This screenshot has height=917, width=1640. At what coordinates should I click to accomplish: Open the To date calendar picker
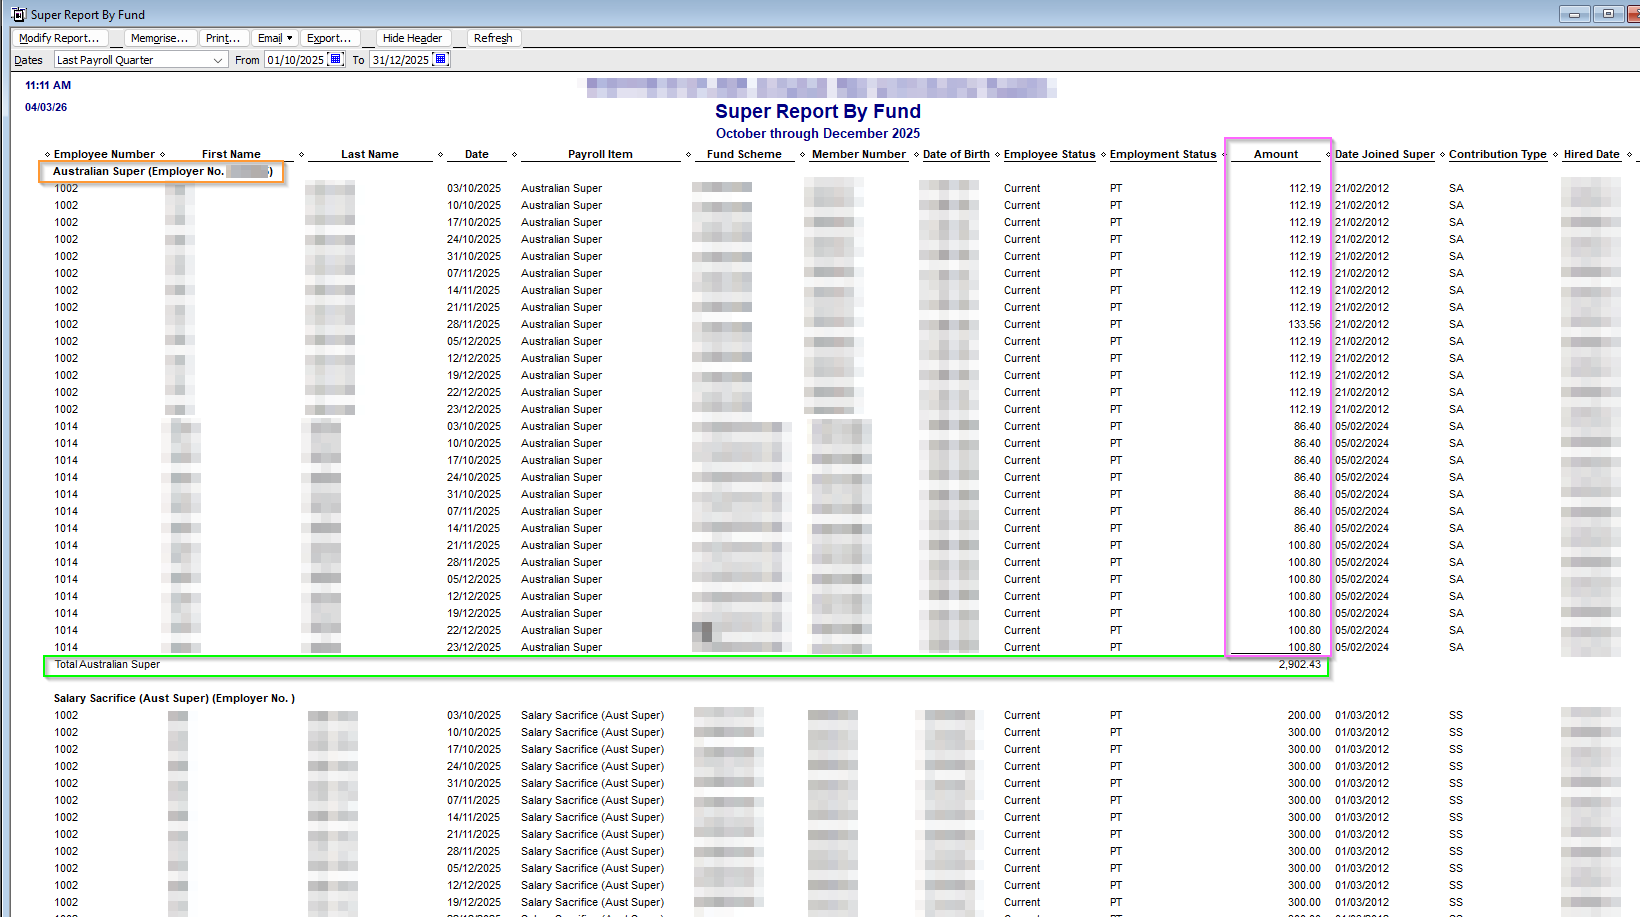pos(440,59)
